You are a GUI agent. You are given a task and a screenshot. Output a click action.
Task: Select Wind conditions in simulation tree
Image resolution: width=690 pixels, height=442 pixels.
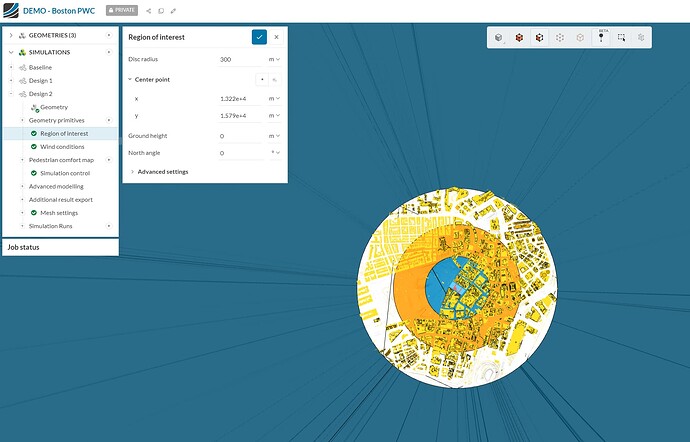(62, 147)
